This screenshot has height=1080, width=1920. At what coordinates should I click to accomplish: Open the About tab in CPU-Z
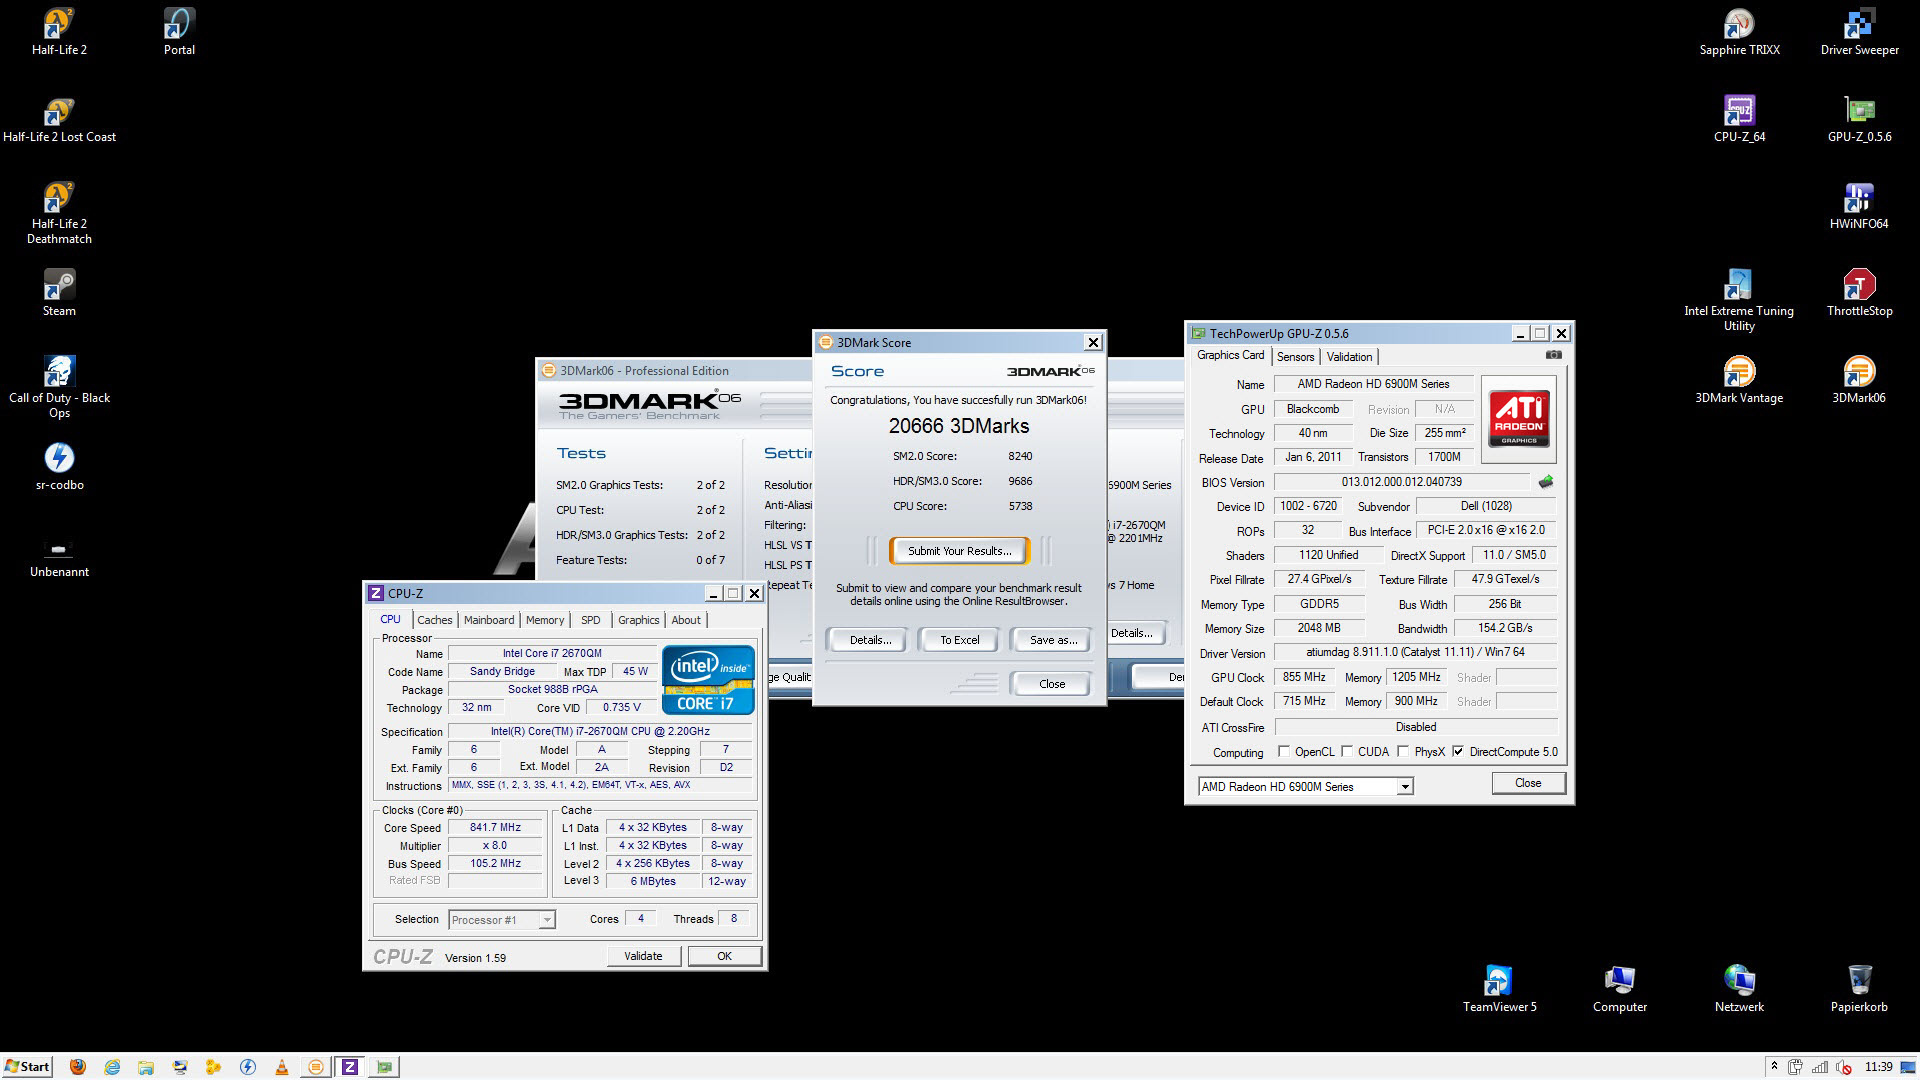click(686, 620)
